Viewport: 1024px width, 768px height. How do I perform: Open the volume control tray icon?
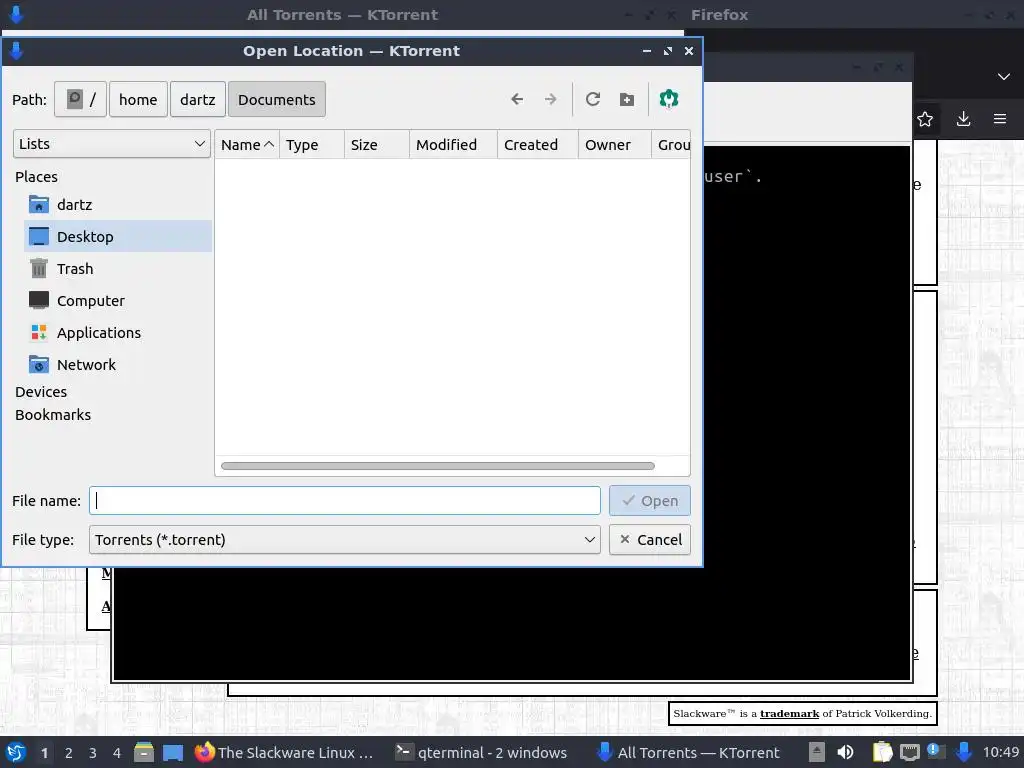(x=845, y=752)
